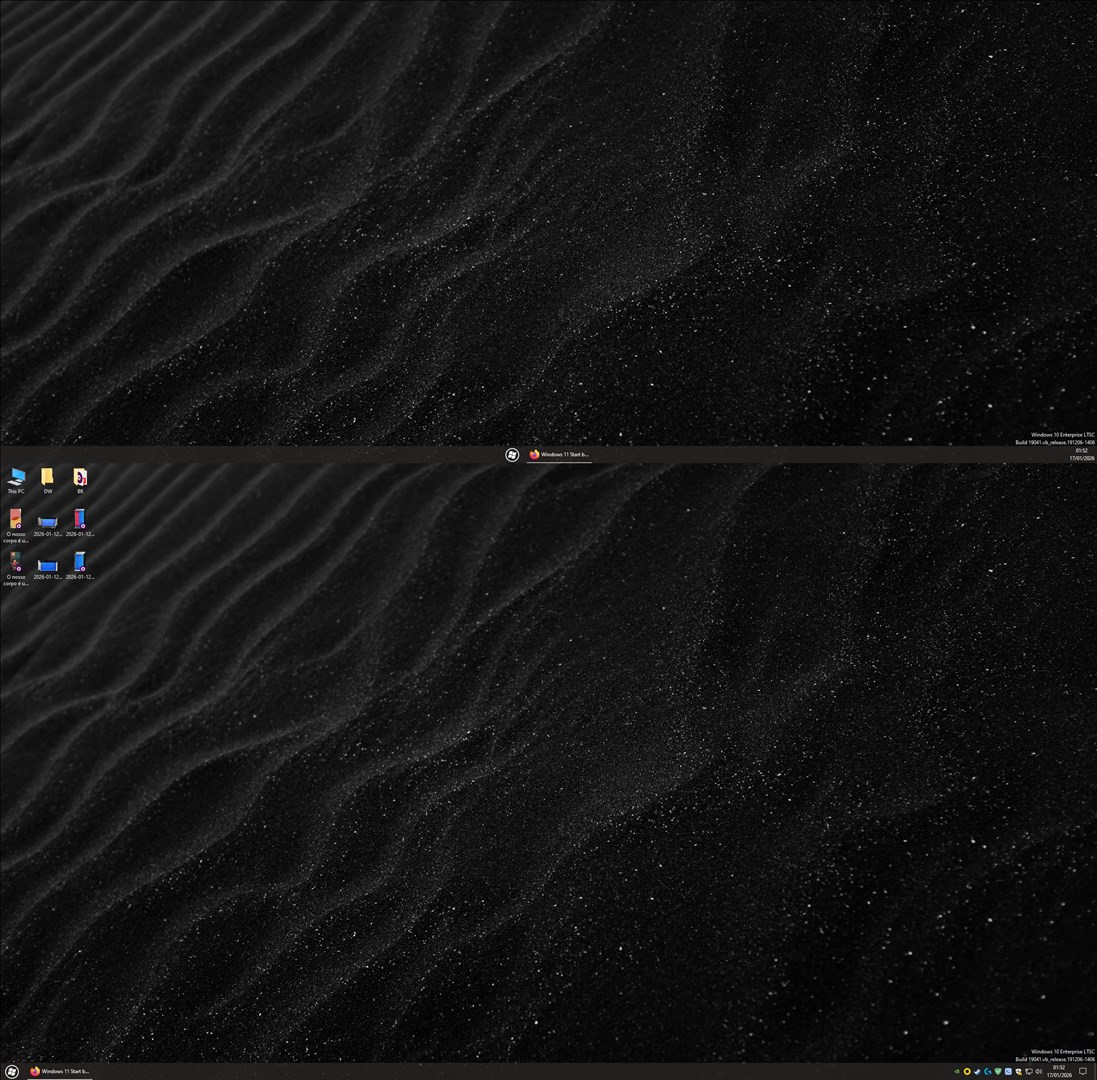Open the clock and date flyout in the tray
Screen dimensions: 1097x1080
(1059, 1071)
